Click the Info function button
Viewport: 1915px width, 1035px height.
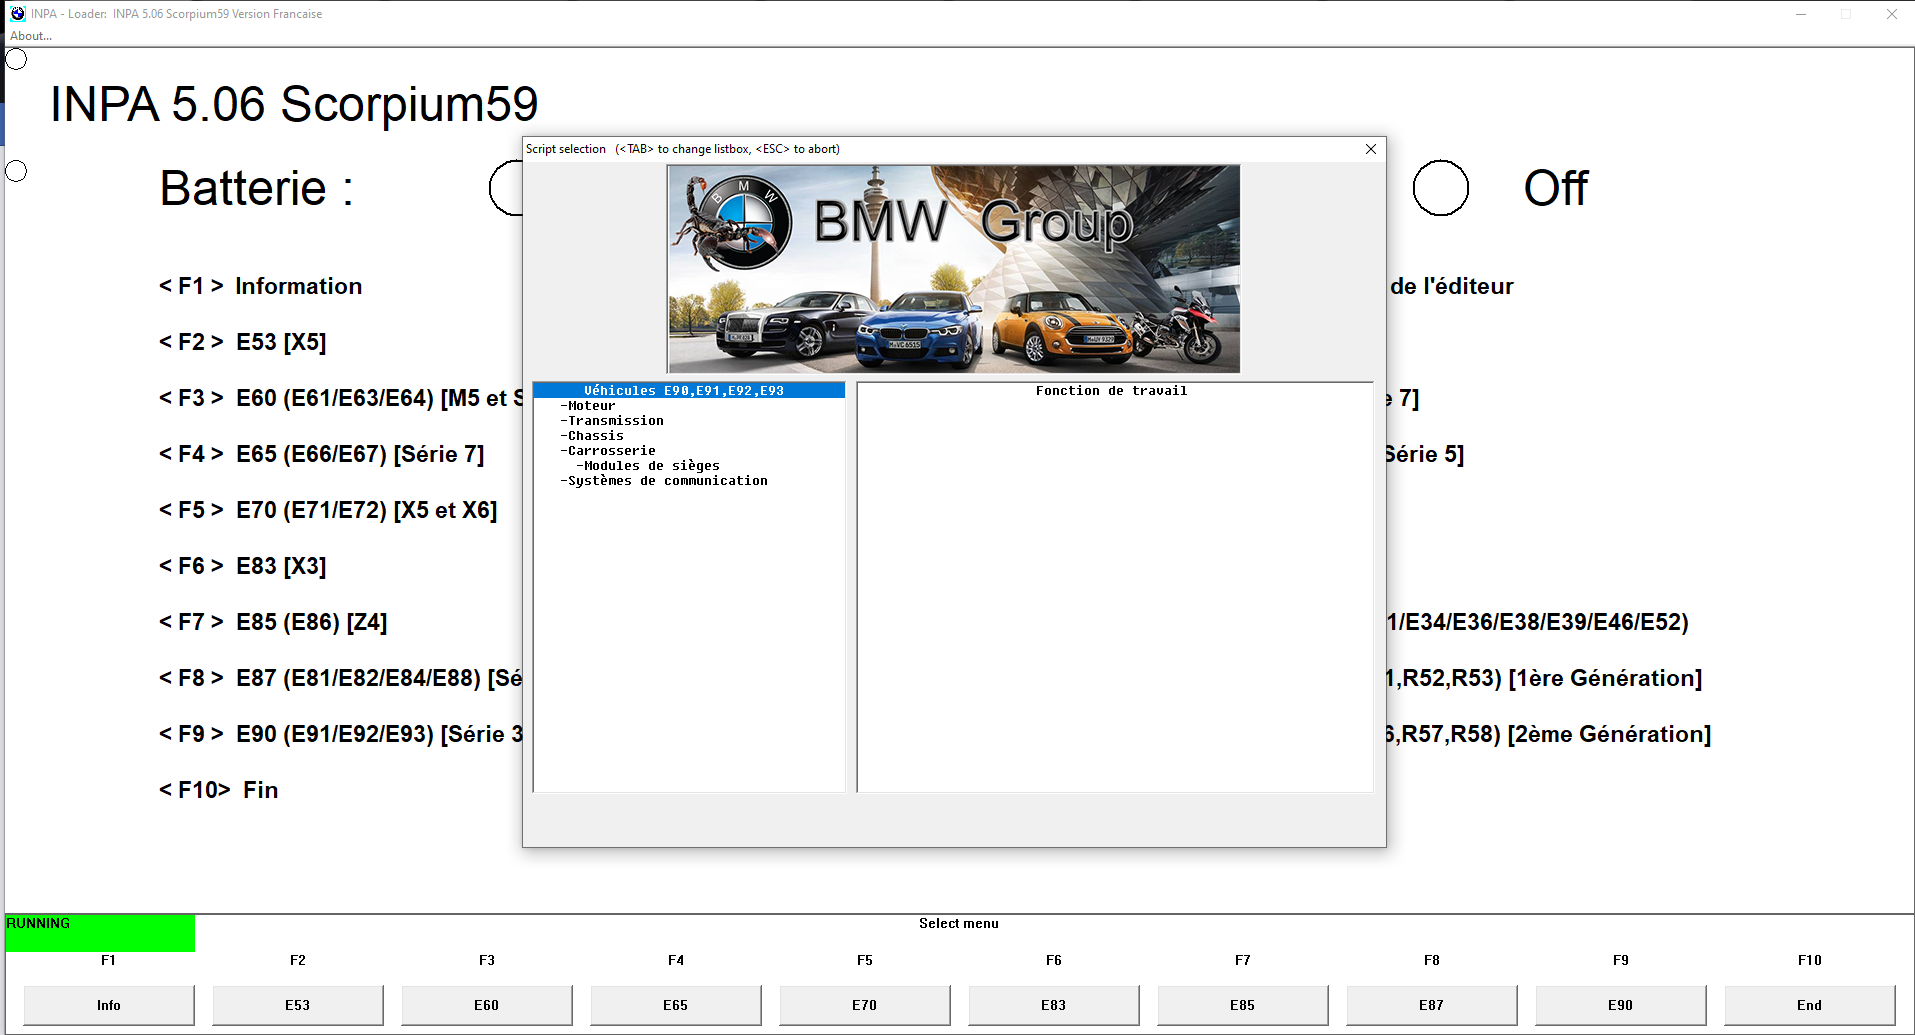point(109,1005)
